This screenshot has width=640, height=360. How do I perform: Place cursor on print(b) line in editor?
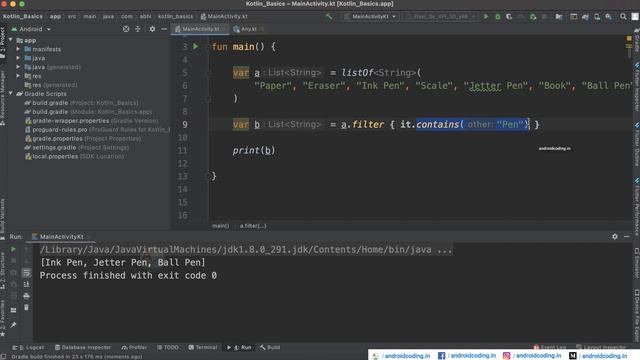[x=254, y=151]
